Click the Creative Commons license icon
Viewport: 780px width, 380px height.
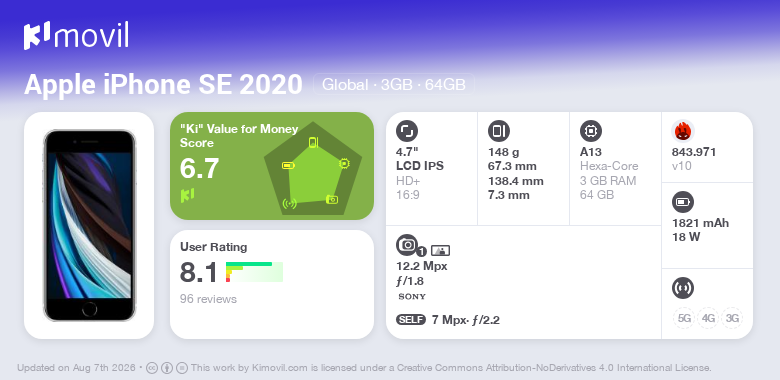point(152,368)
